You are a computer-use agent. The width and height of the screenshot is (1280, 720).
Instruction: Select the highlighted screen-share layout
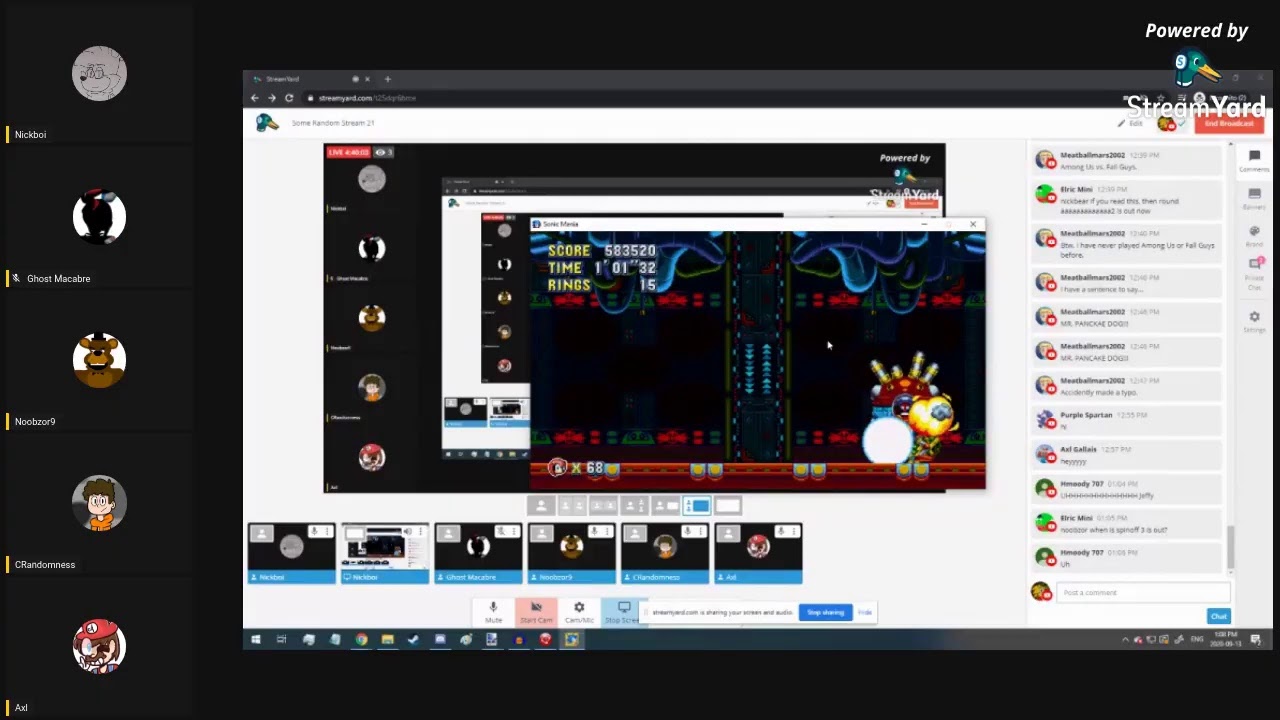(x=697, y=506)
